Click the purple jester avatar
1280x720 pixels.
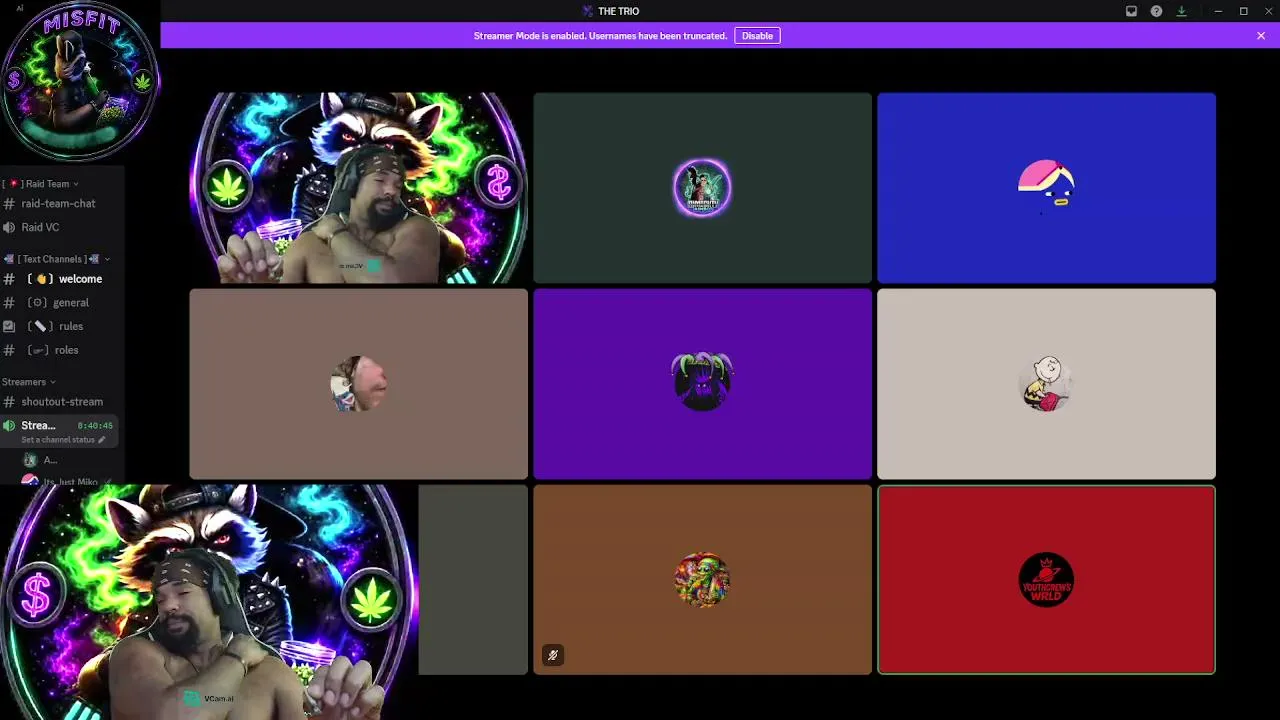click(x=702, y=382)
